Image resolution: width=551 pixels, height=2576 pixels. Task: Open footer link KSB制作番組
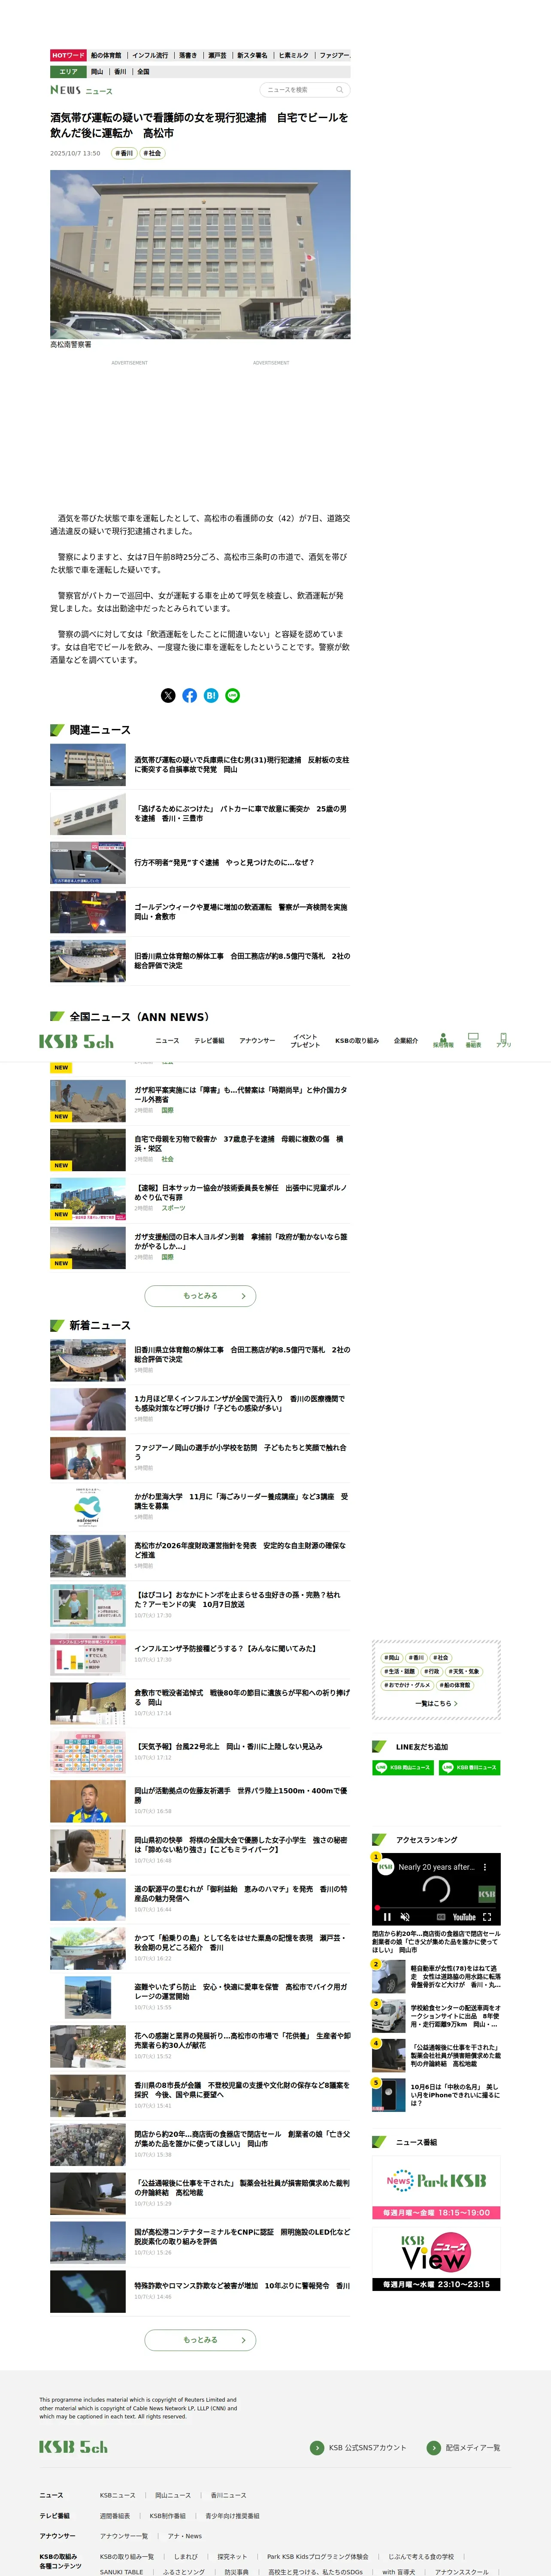168,2516
